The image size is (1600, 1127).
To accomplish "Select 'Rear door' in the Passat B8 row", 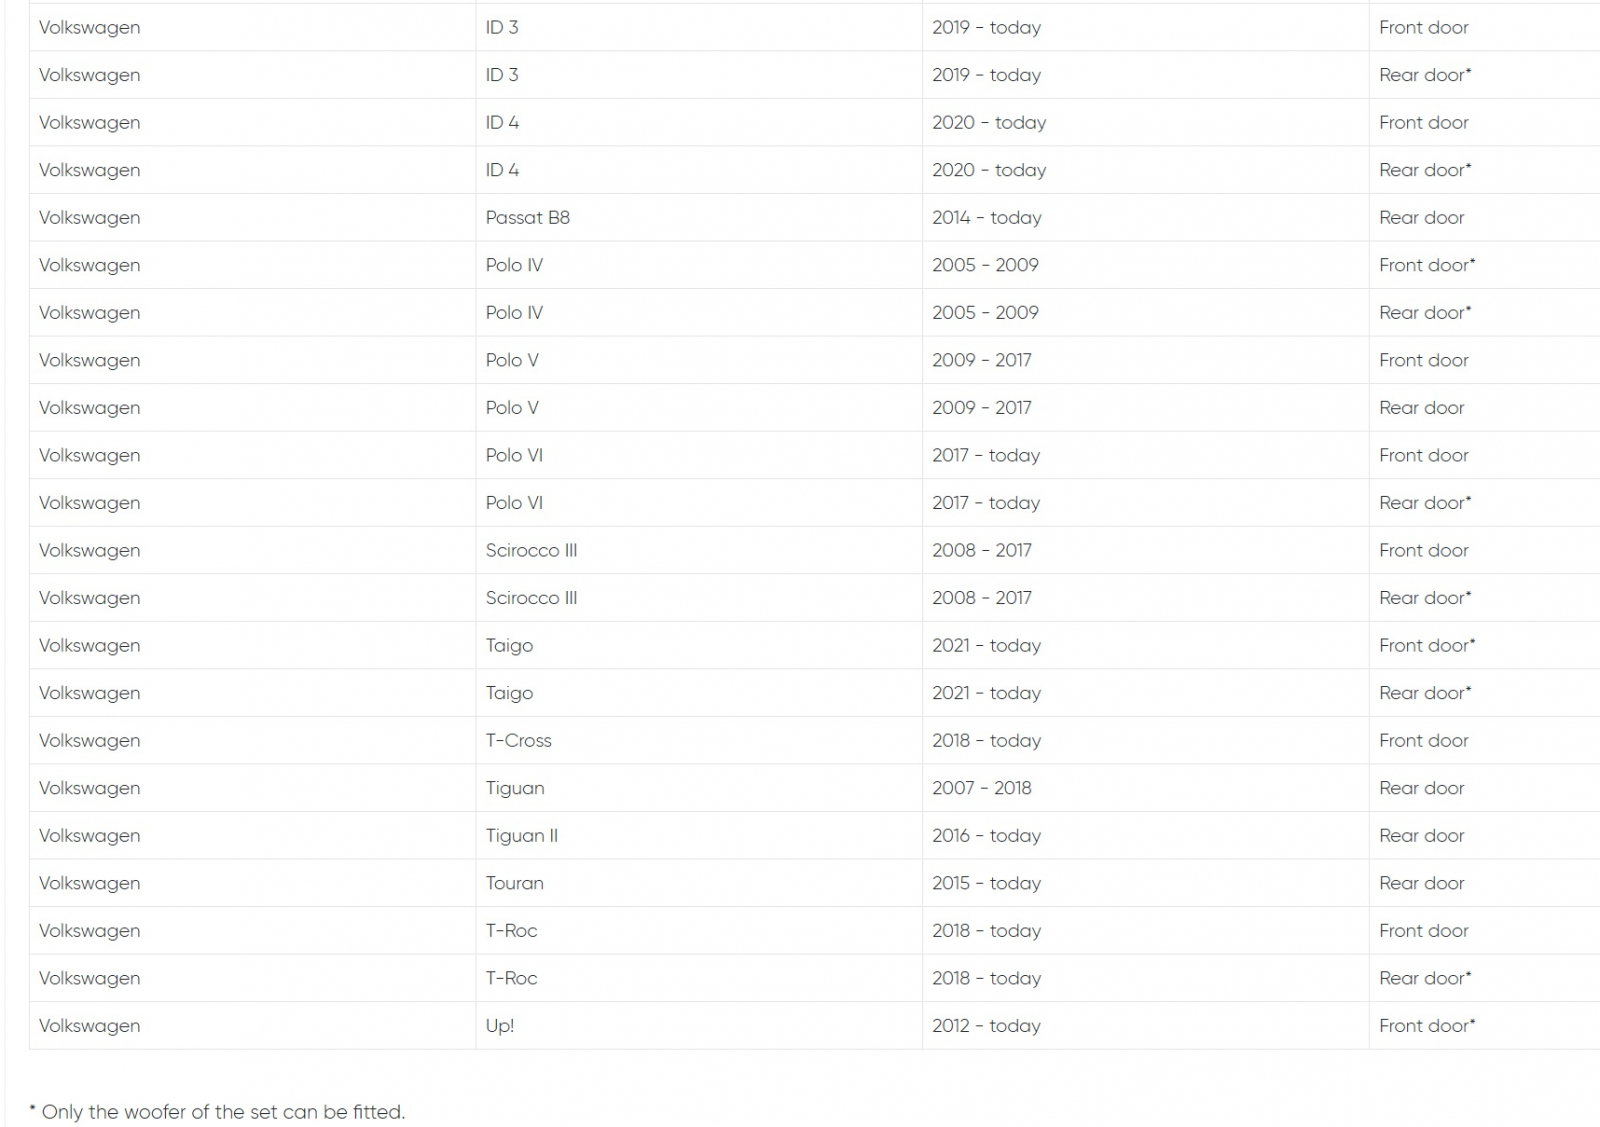I will [x=1421, y=218].
